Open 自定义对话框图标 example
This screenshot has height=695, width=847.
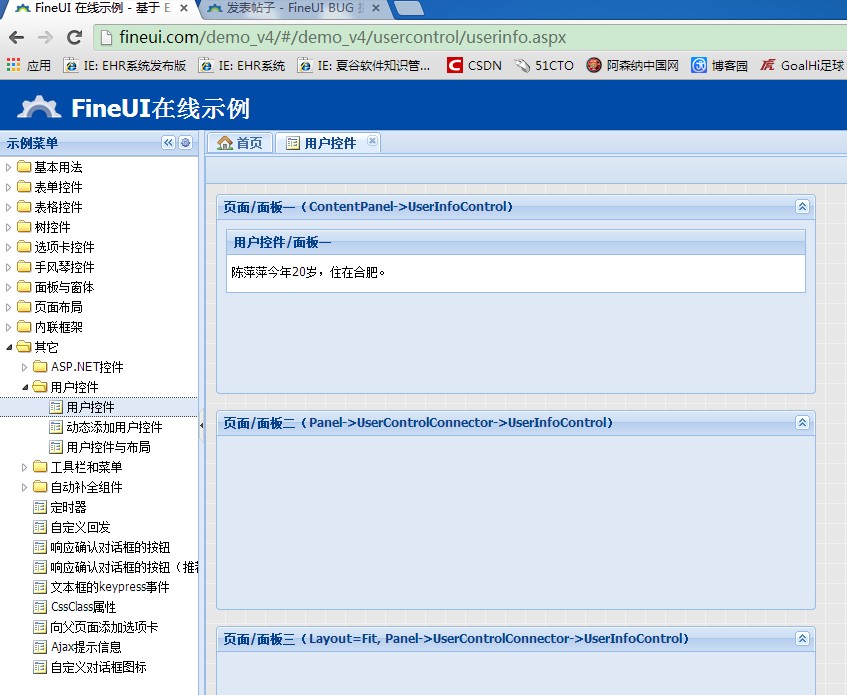(x=98, y=667)
